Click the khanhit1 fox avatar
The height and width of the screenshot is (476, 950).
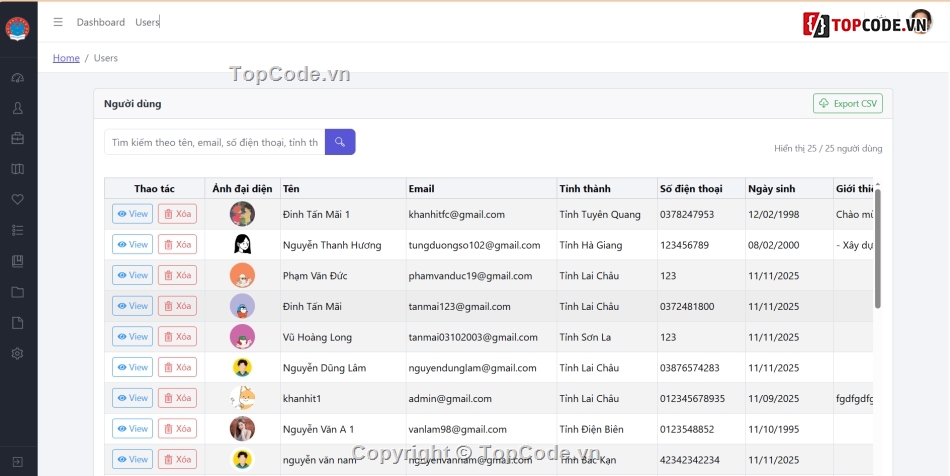coord(242,398)
